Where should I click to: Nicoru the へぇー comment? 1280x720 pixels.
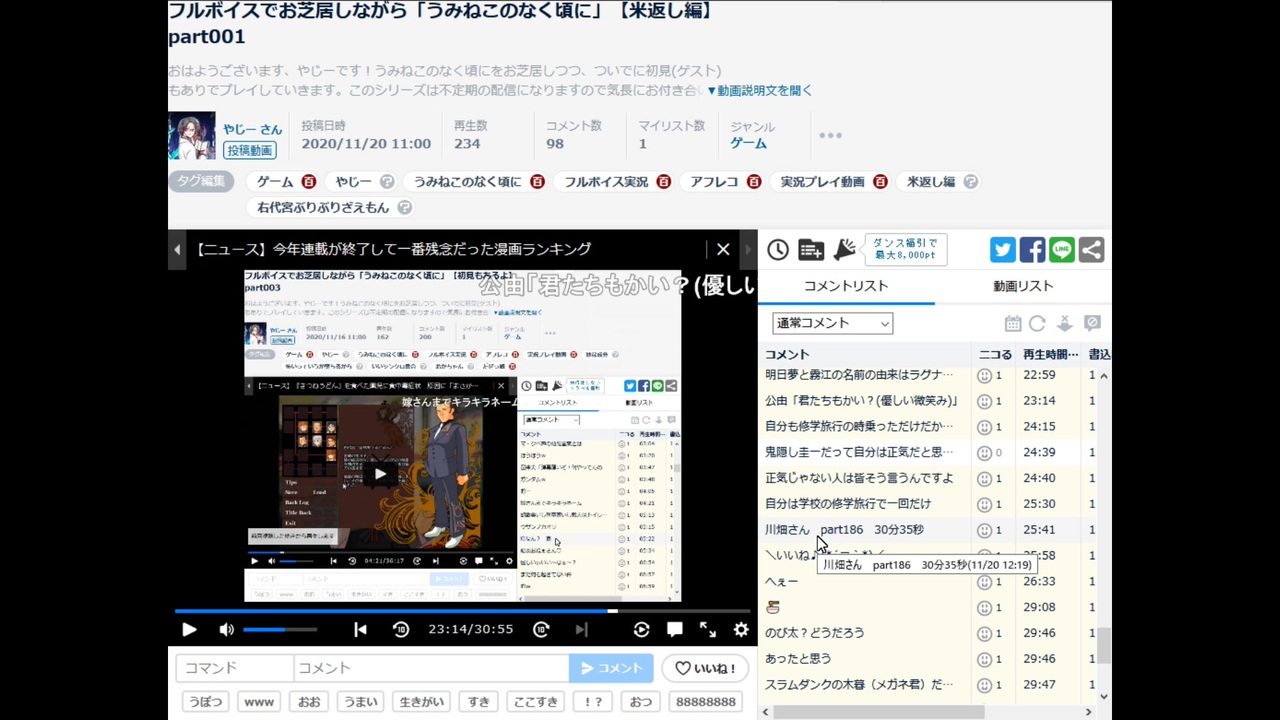[985, 581]
